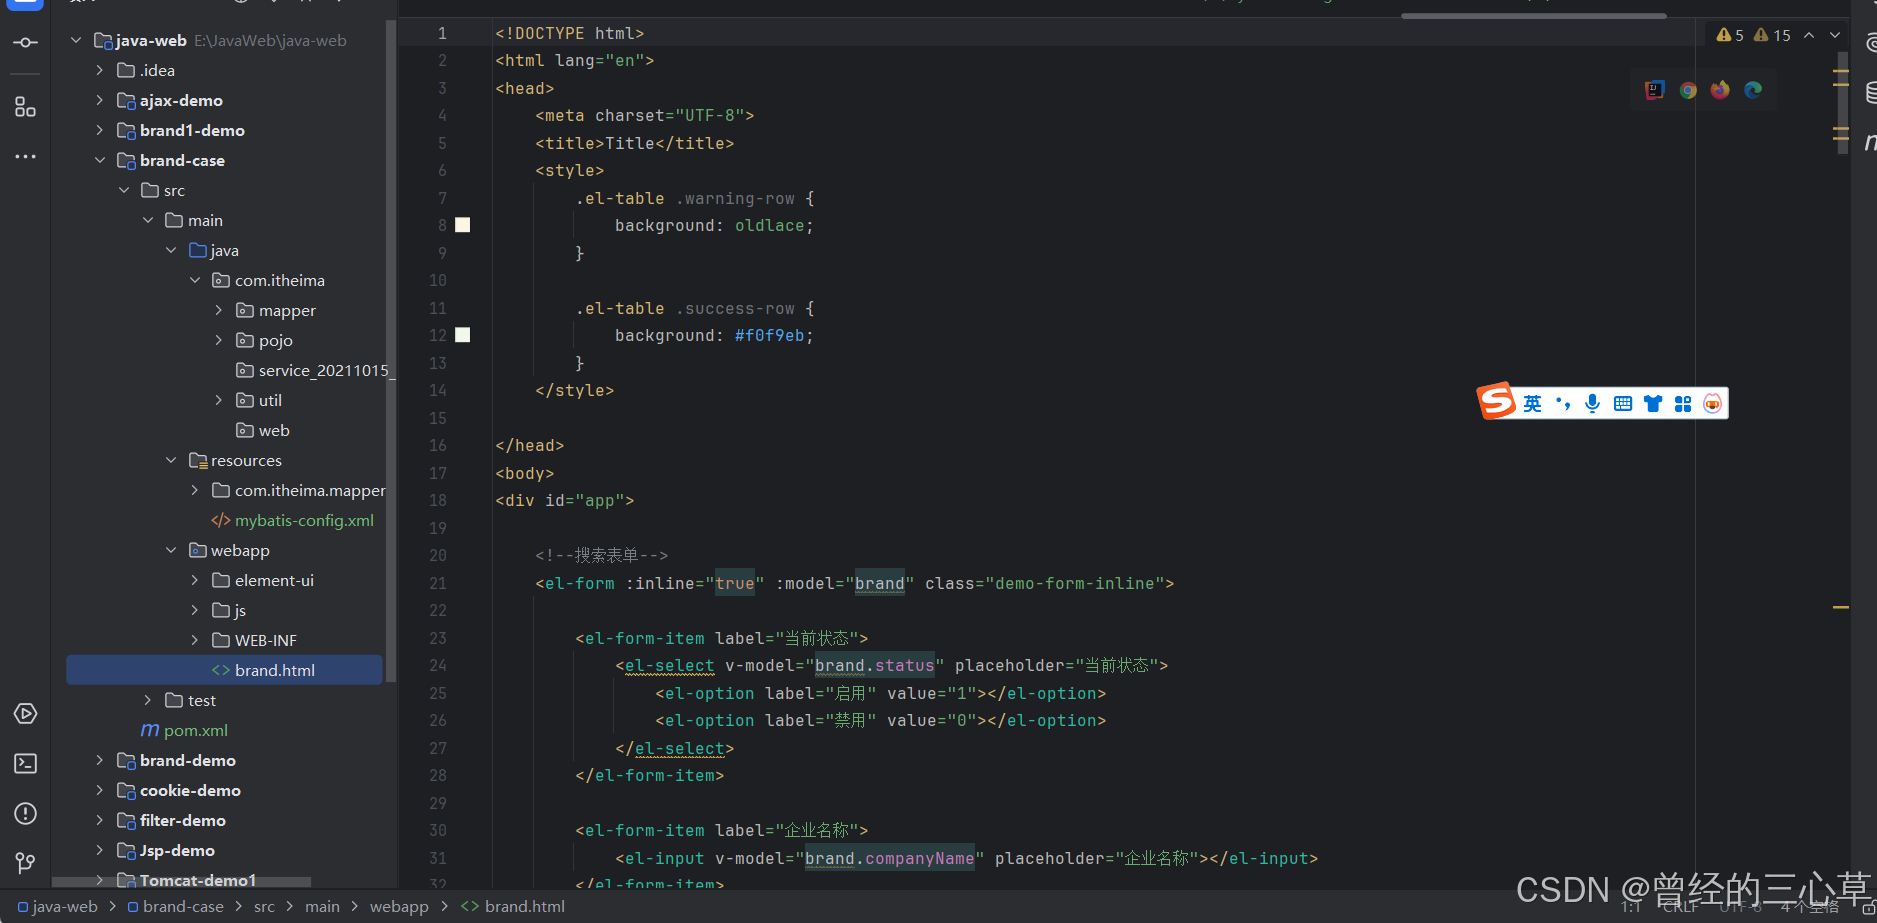Open the Services tool window
1877x923 pixels.
(25, 713)
